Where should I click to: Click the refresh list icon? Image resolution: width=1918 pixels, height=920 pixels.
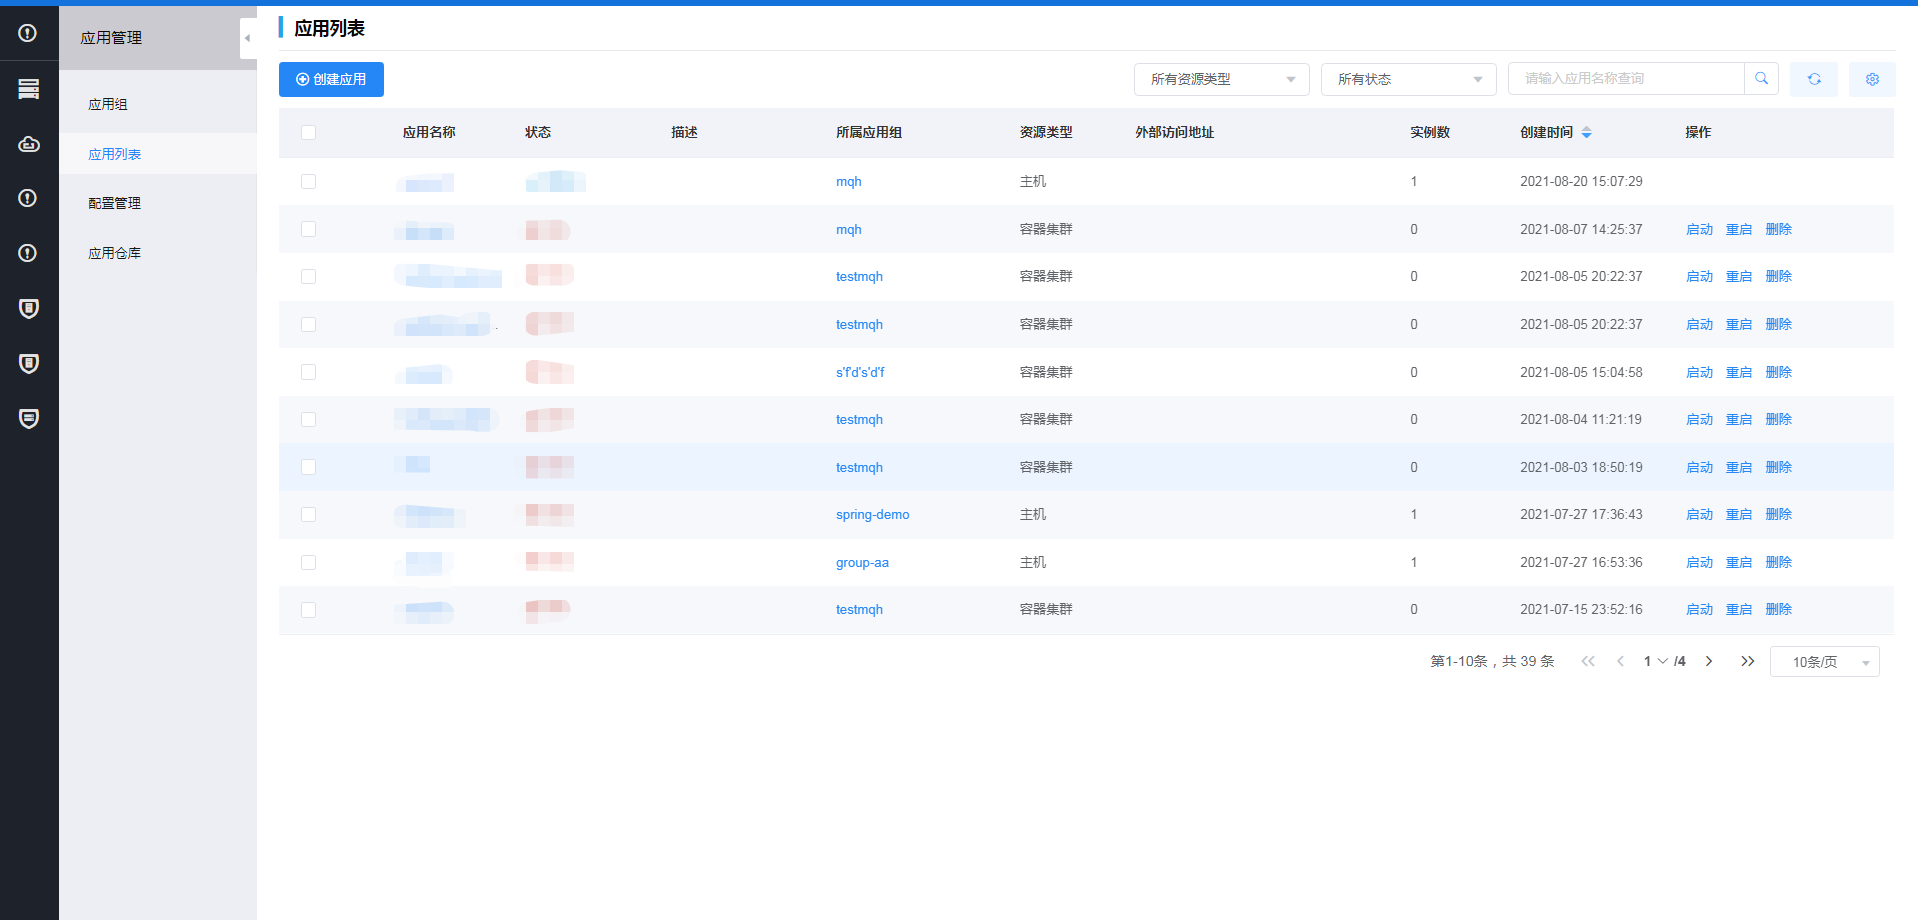click(x=1813, y=79)
